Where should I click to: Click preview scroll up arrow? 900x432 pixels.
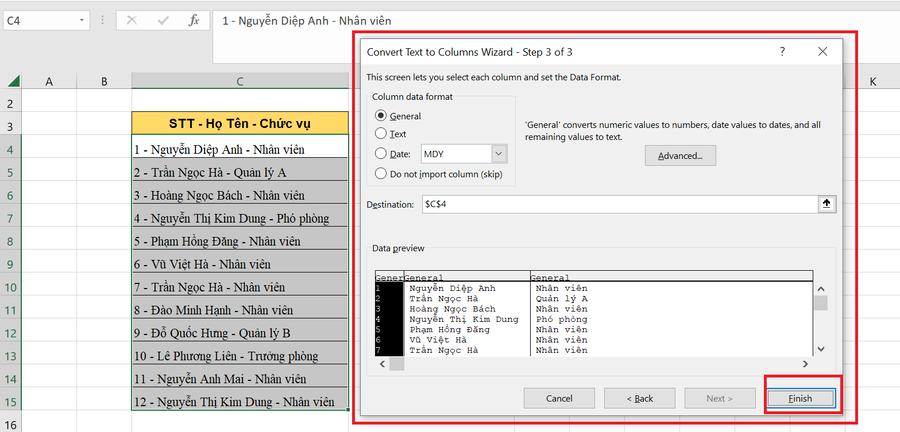[x=821, y=289]
